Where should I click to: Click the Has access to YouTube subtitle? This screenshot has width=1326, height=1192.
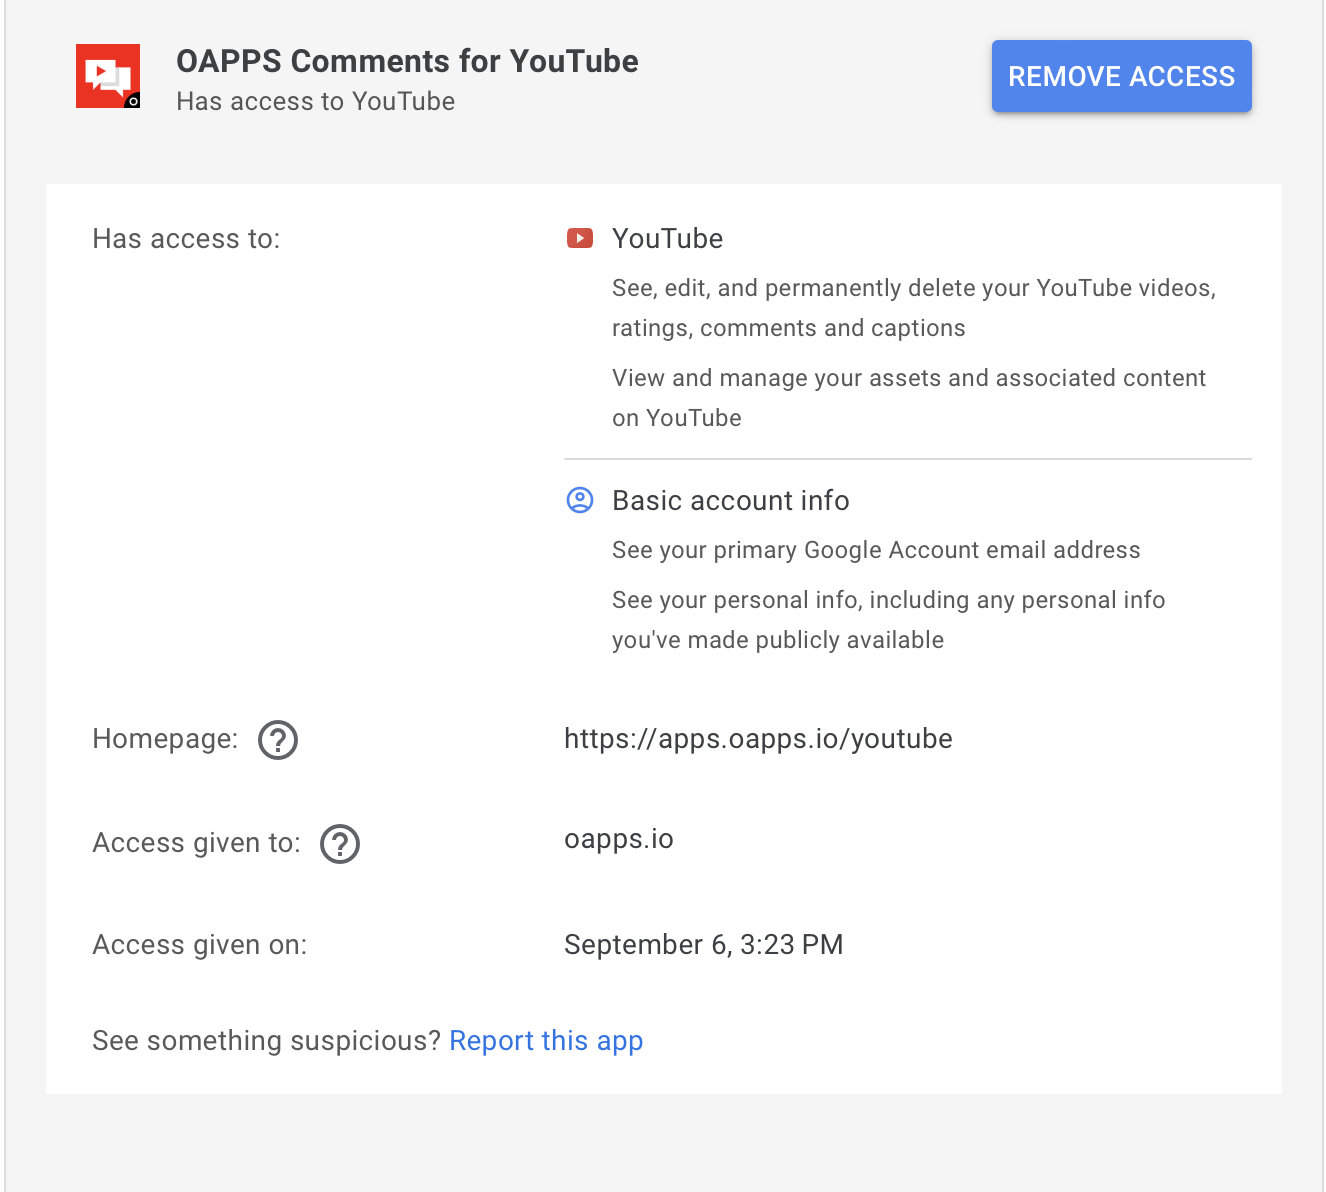(x=315, y=101)
